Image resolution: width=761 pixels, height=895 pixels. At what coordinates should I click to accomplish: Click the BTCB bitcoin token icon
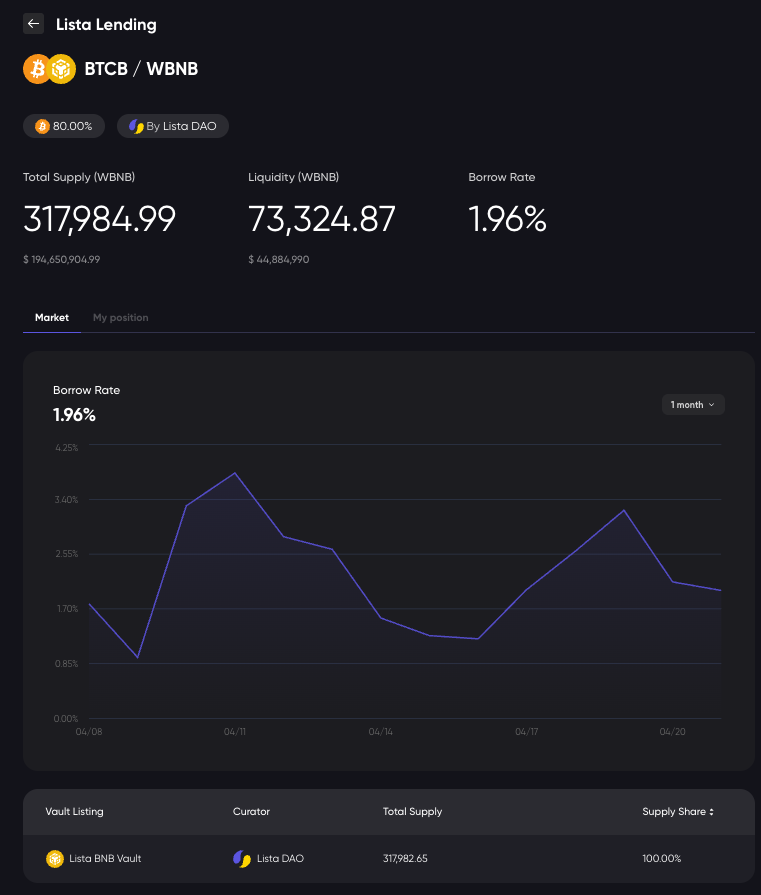tap(37, 69)
